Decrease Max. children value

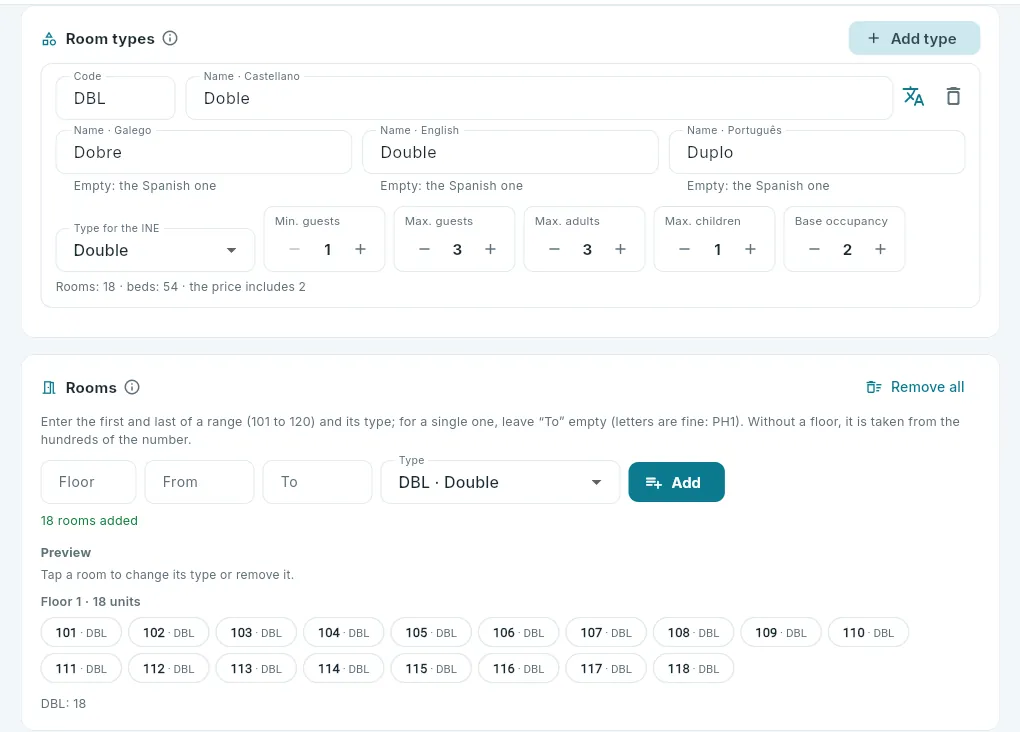click(x=684, y=249)
